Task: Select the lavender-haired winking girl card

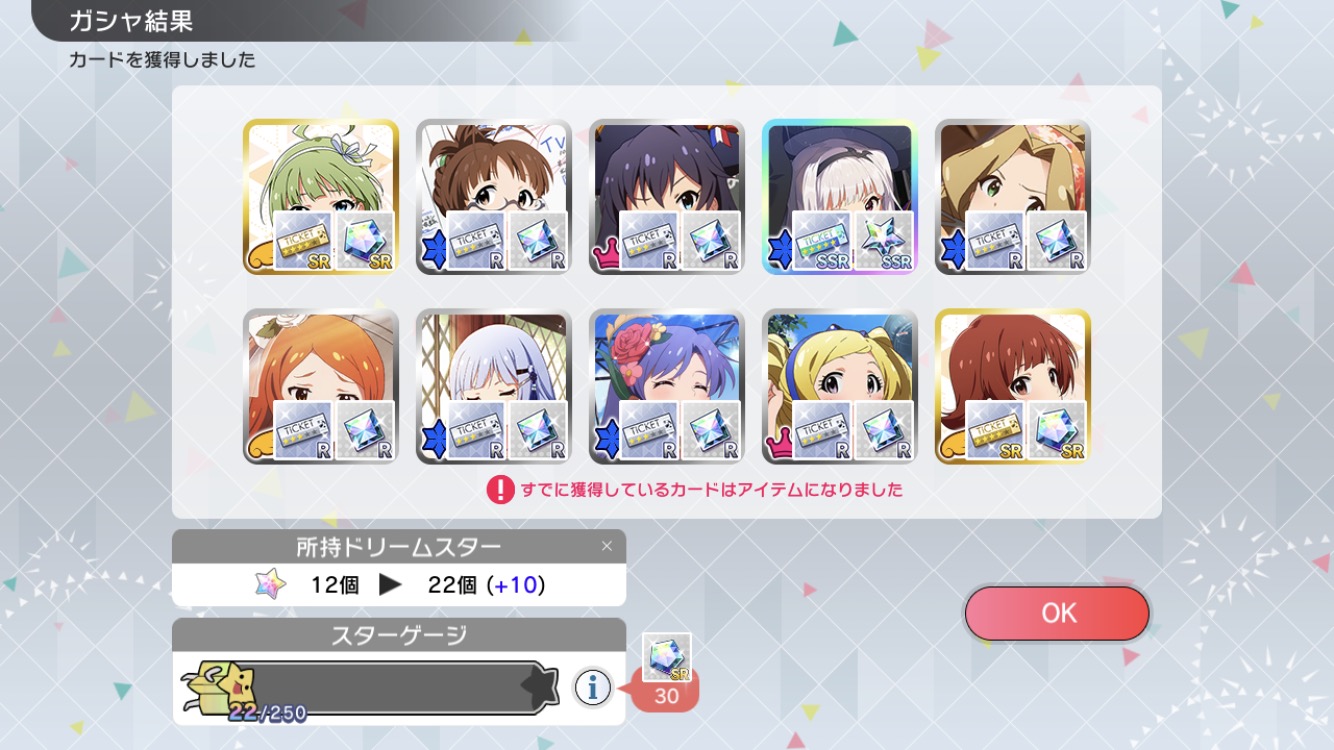Action: tap(494, 386)
